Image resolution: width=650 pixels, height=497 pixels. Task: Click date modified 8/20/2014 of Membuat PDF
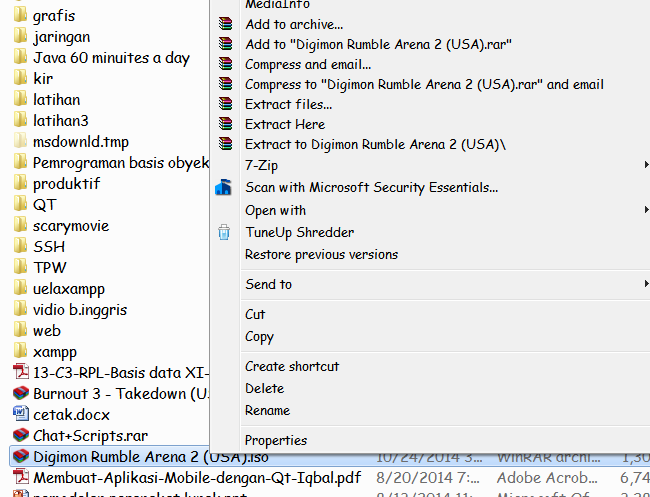click(x=427, y=478)
